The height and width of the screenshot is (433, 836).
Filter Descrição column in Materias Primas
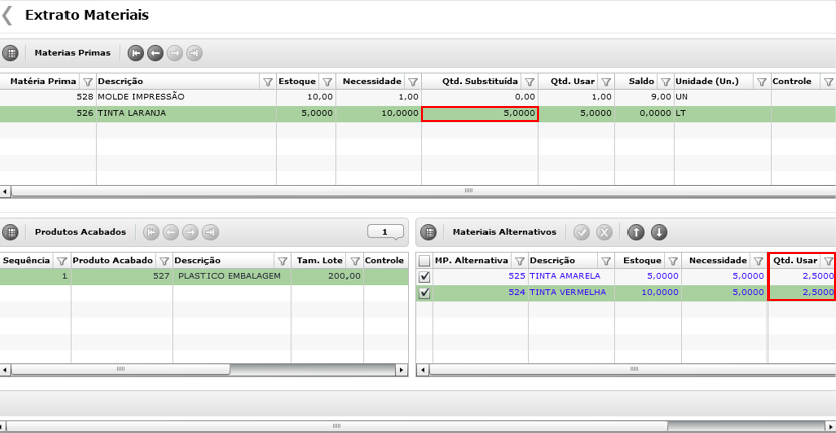268,82
